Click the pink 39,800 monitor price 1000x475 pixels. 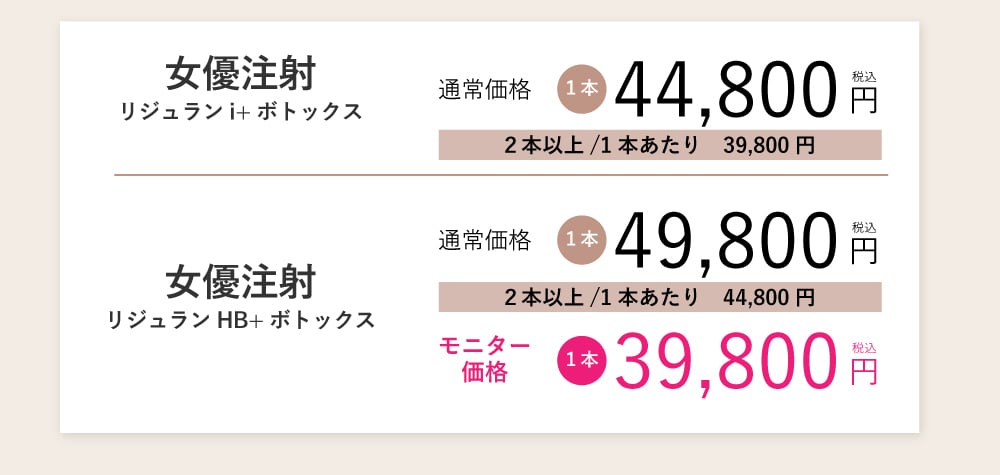725,362
